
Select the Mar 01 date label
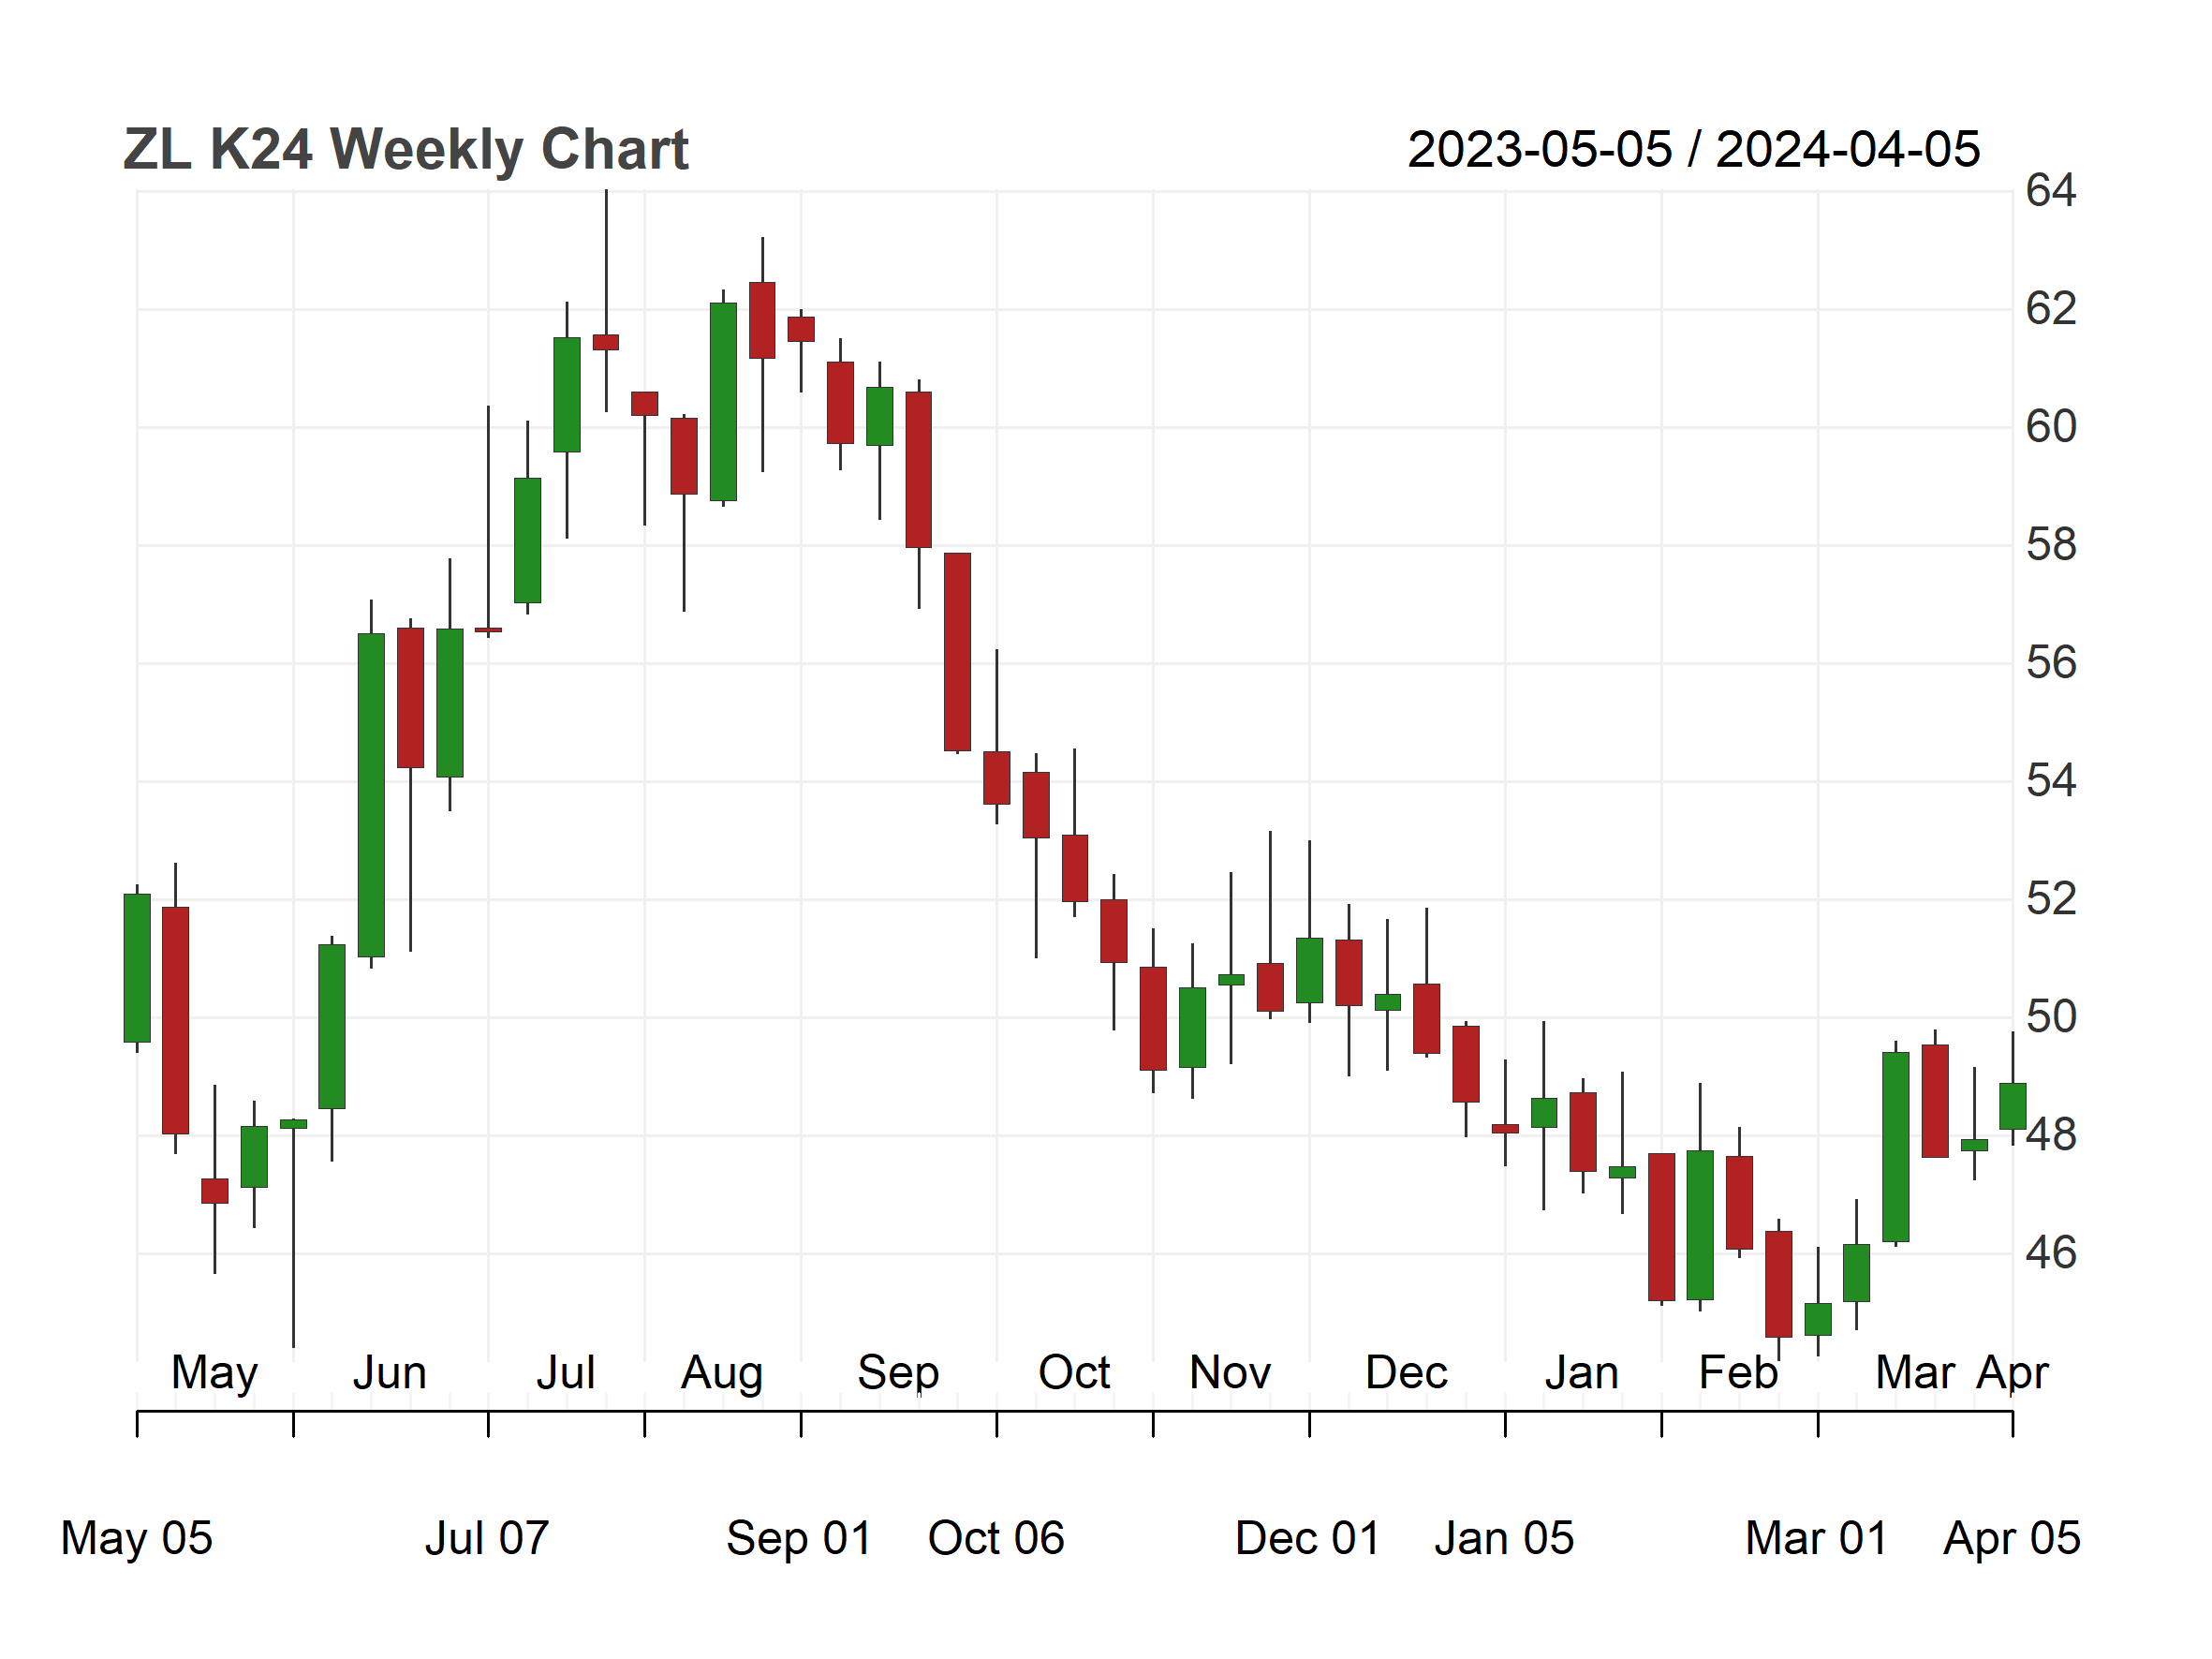pos(1816,1538)
